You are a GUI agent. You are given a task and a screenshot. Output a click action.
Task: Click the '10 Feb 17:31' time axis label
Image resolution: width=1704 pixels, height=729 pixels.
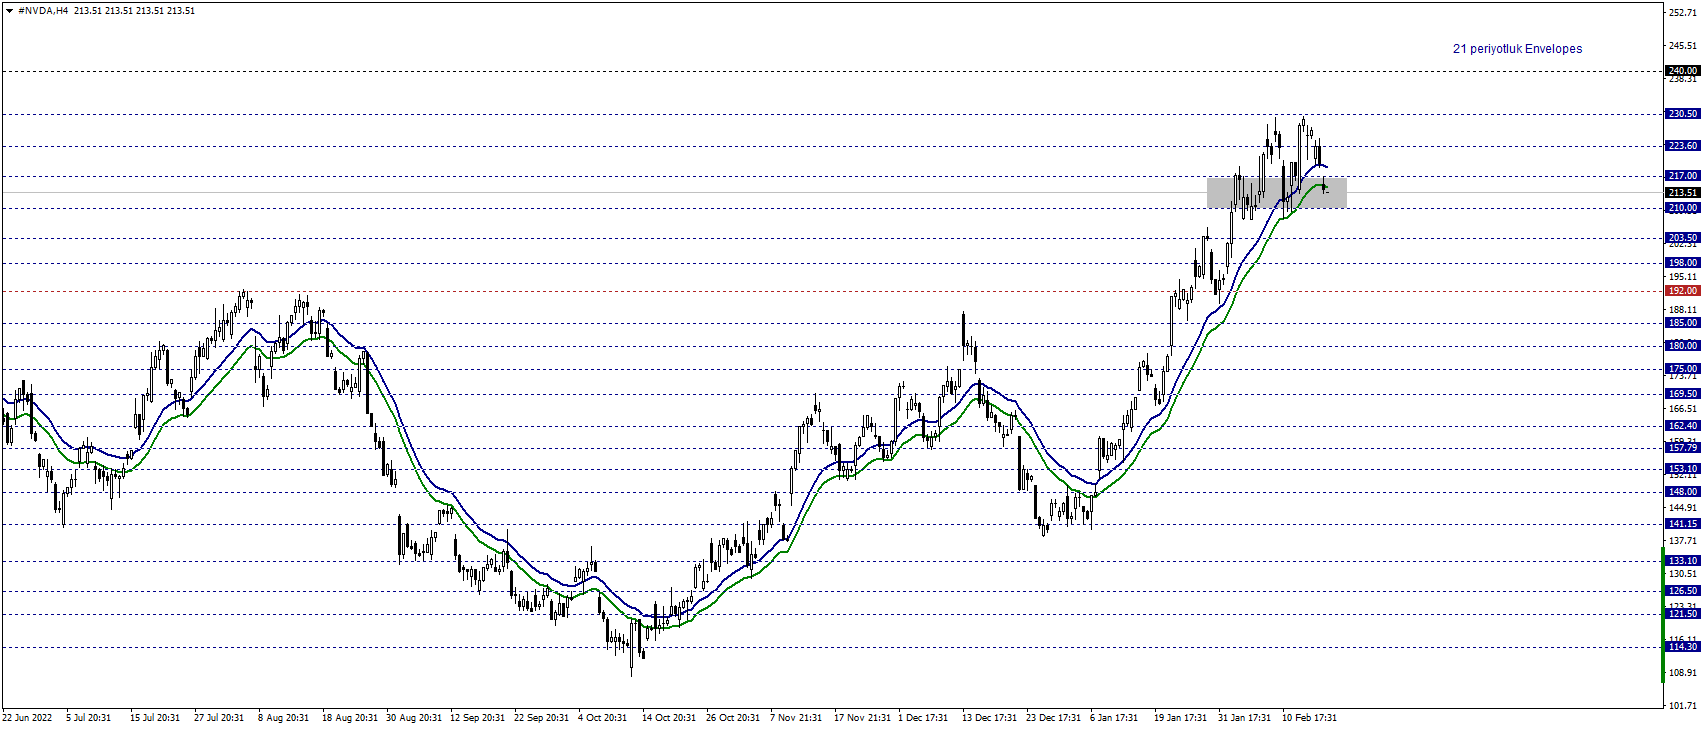point(1309,718)
